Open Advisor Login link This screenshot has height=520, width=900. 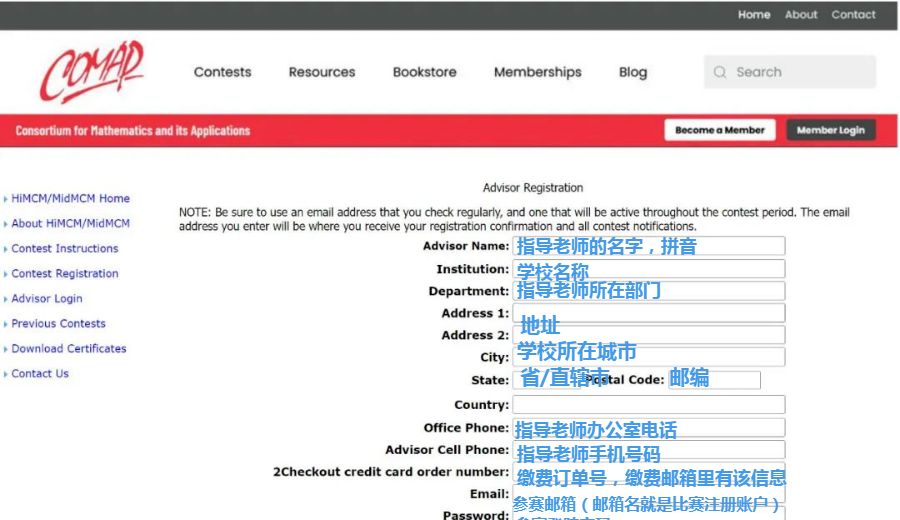(x=47, y=298)
